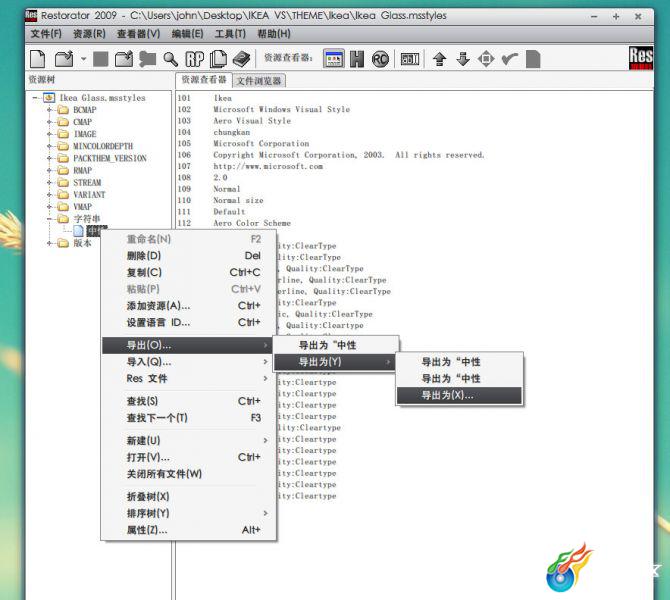Click the Res logo in toolbar corner
This screenshot has height=600, width=670.
pyautogui.click(x=641, y=58)
